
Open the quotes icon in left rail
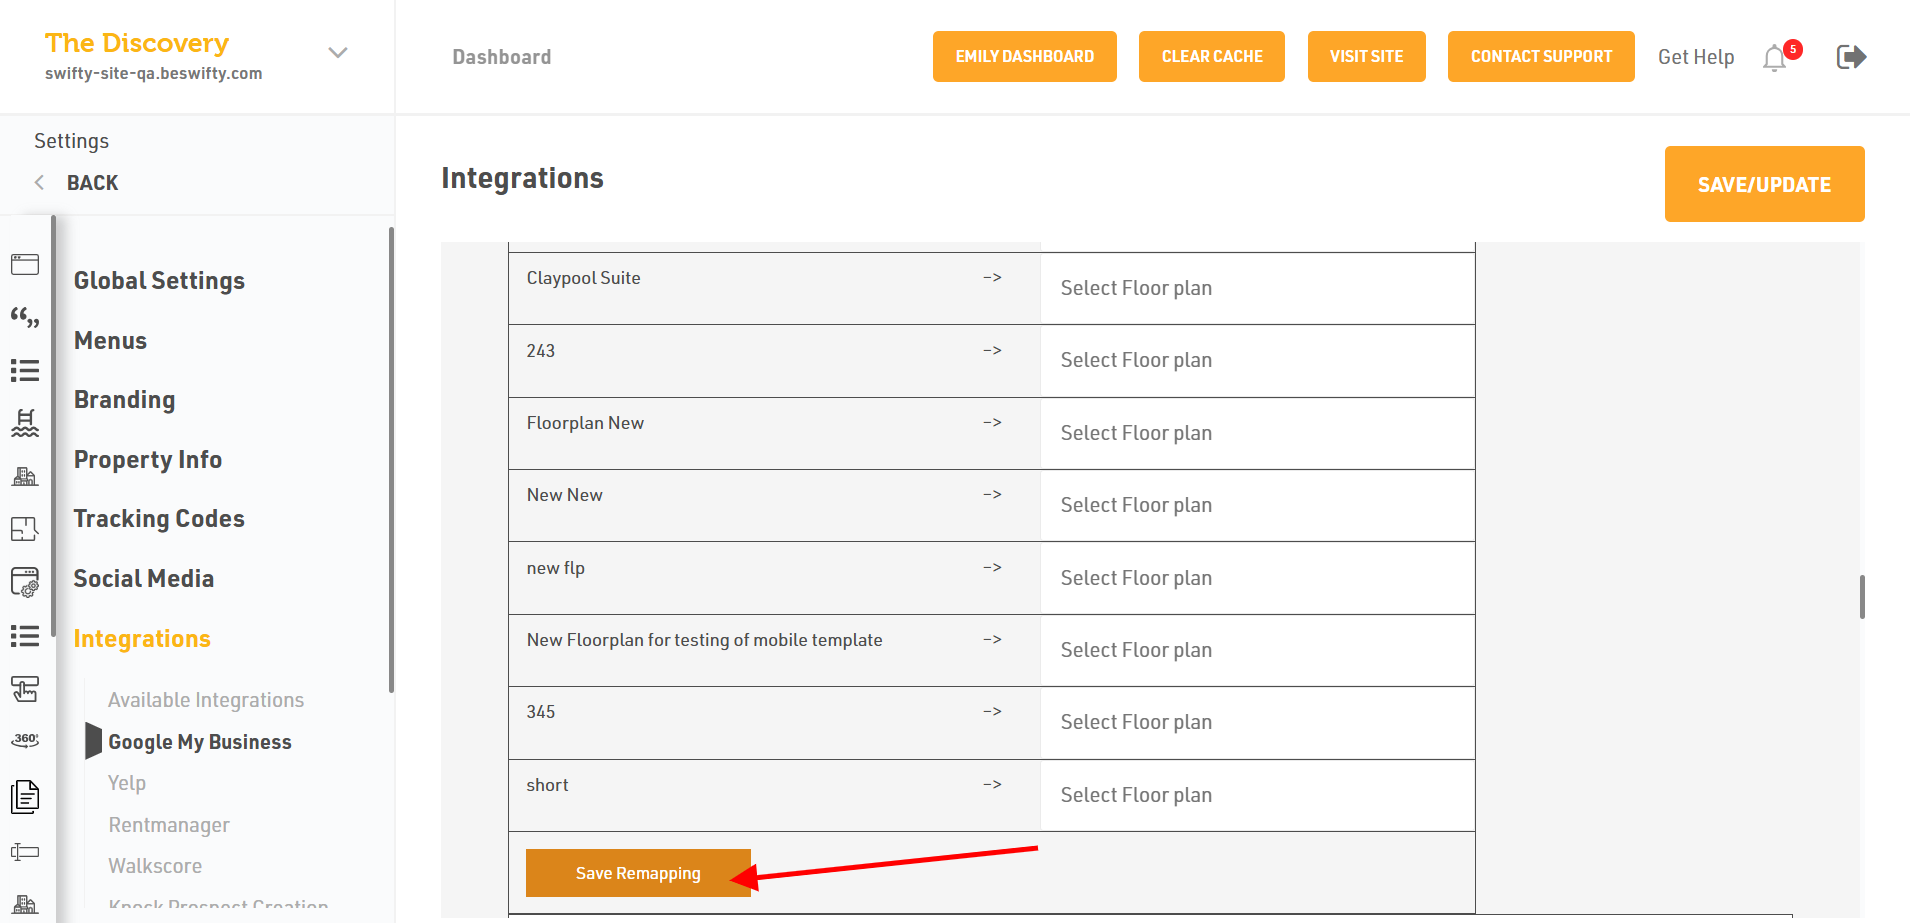(25, 318)
